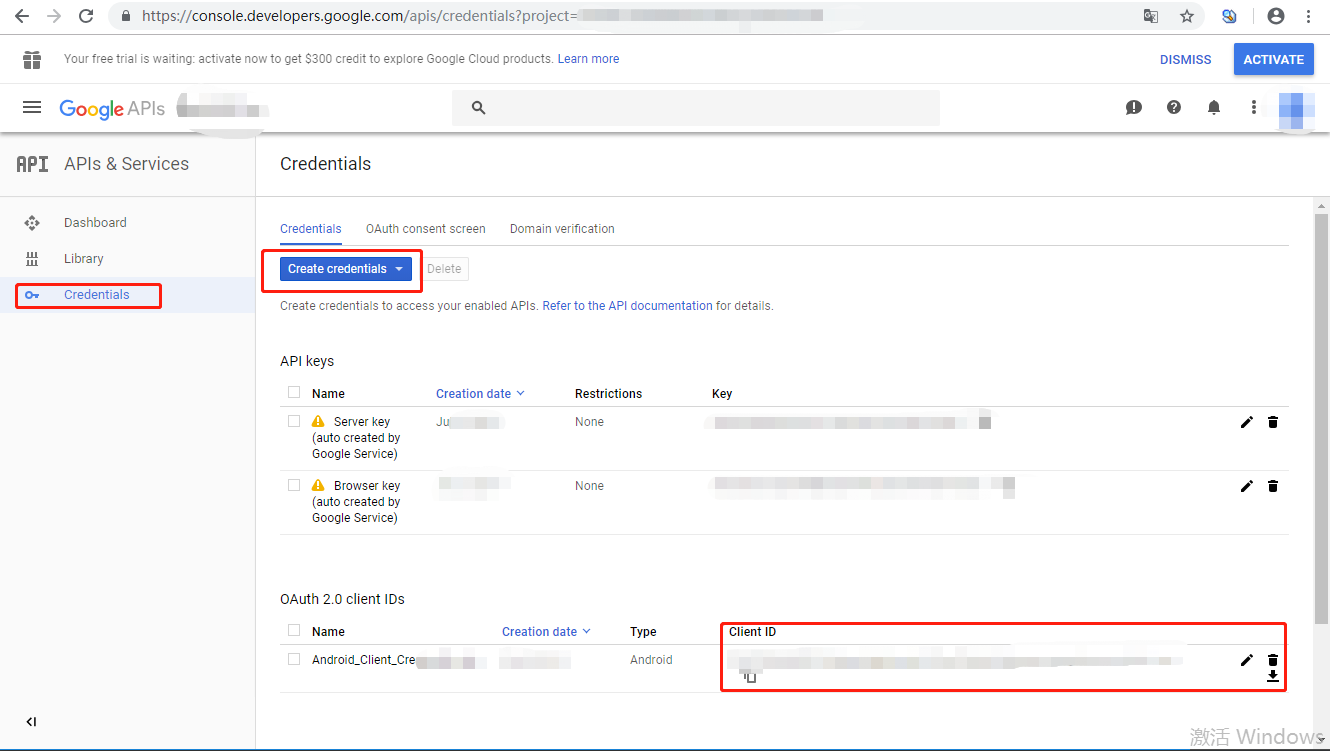The height and width of the screenshot is (751, 1330).
Task: Click the translate page icon in address bar
Action: [1151, 16]
